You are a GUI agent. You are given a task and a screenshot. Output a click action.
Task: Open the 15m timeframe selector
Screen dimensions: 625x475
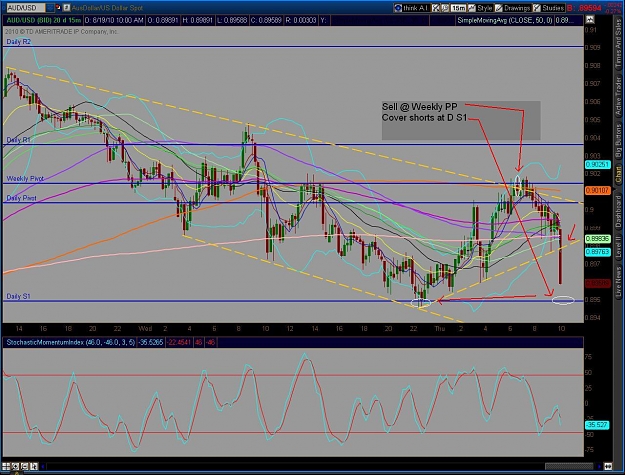tap(458, 8)
